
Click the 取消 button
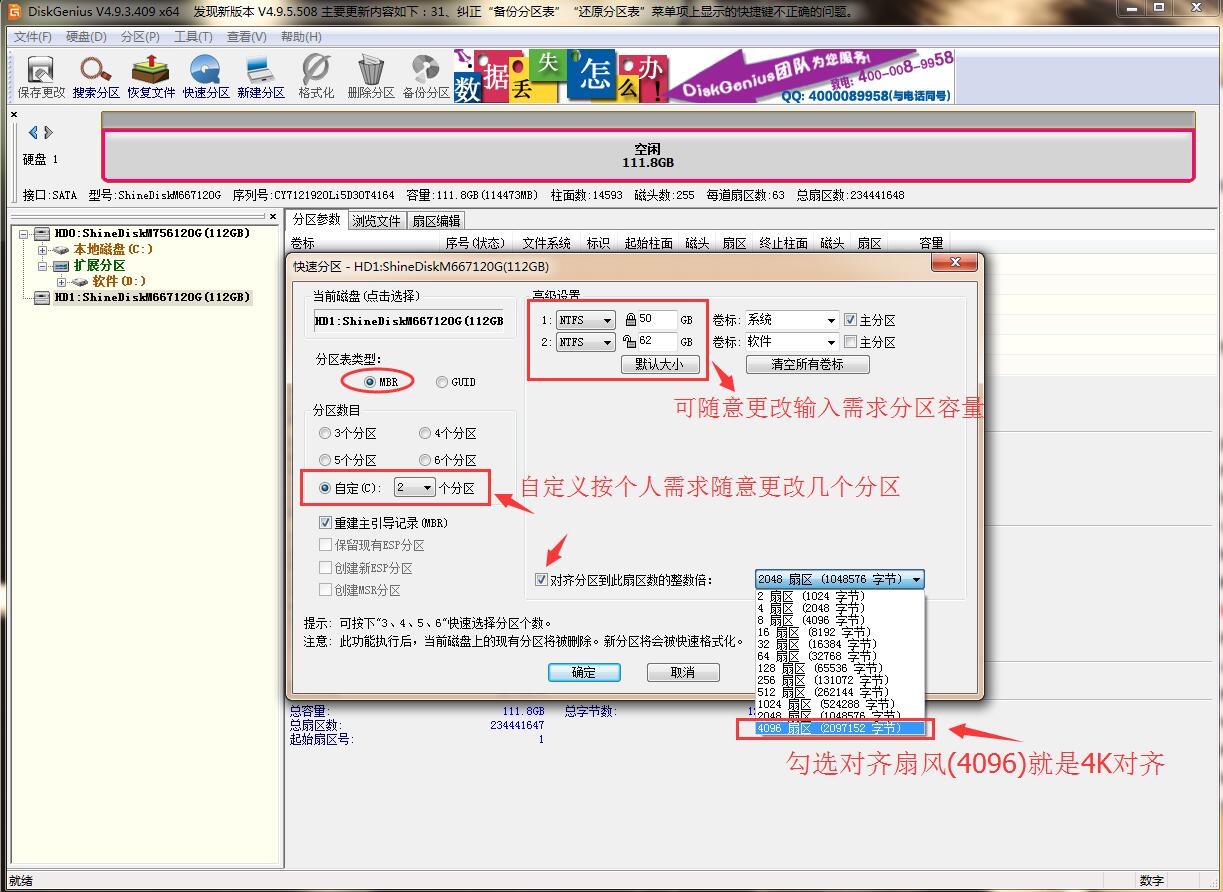(683, 673)
